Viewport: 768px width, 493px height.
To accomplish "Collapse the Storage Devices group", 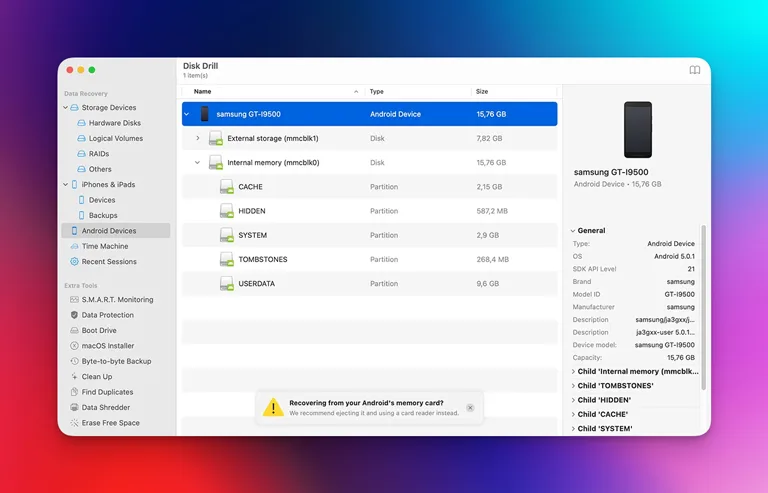I will (66, 107).
